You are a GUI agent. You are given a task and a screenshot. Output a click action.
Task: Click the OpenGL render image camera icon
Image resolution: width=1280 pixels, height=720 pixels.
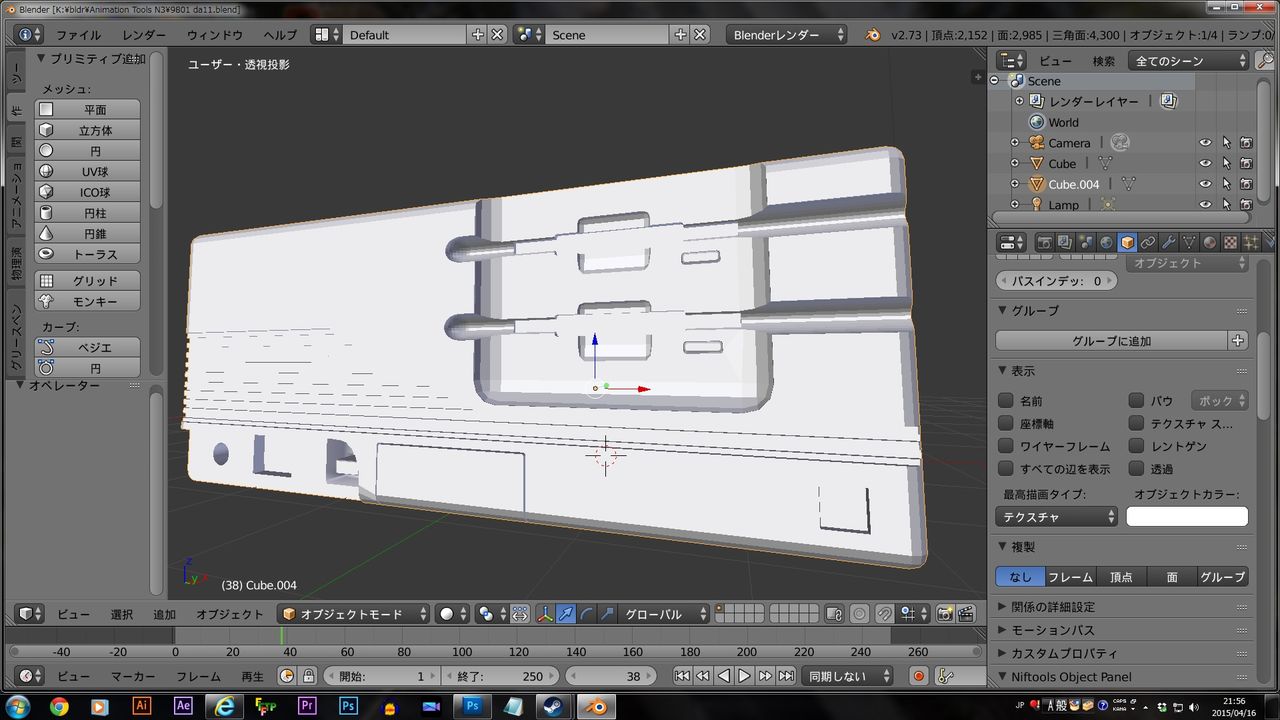point(944,614)
